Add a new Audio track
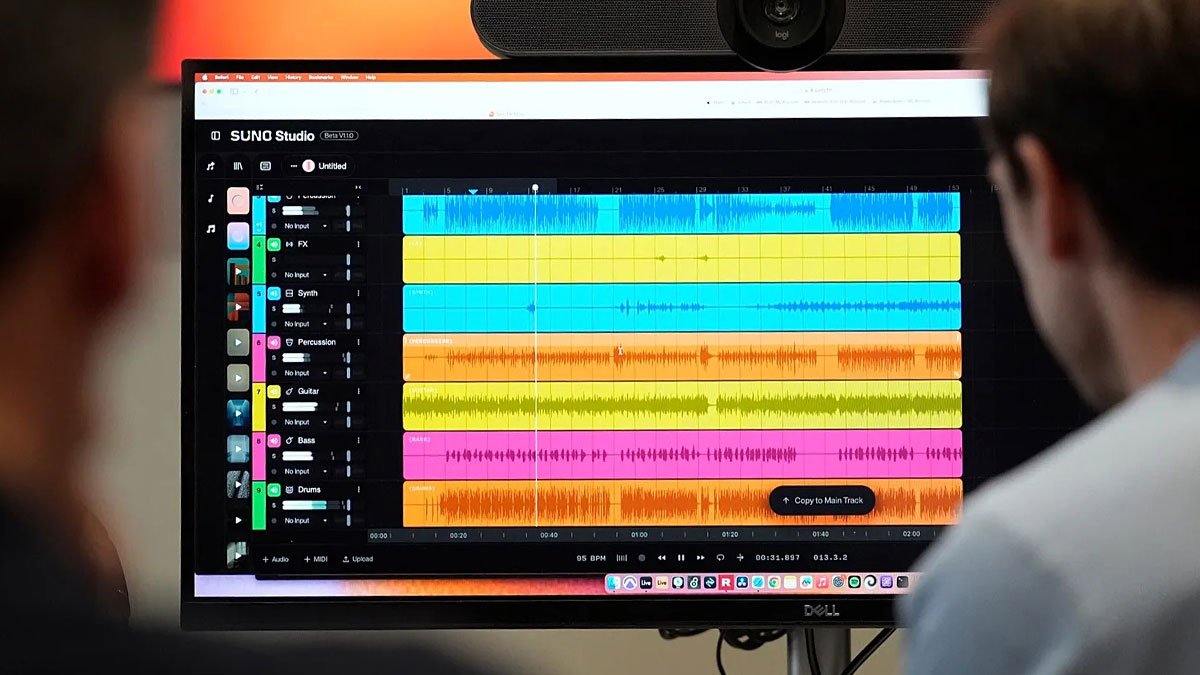 point(275,559)
